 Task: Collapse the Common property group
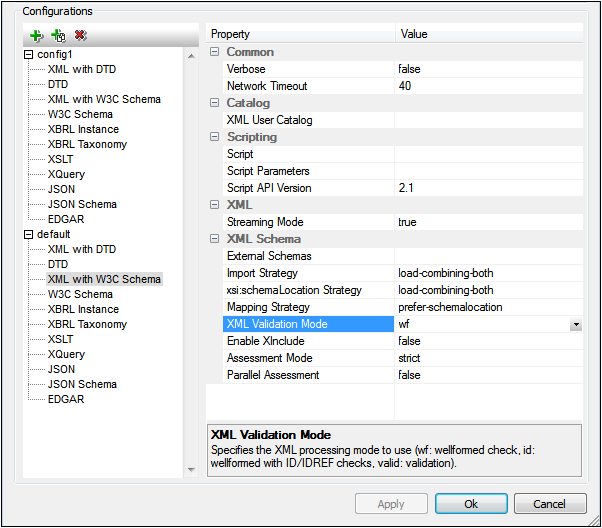(215, 52)
